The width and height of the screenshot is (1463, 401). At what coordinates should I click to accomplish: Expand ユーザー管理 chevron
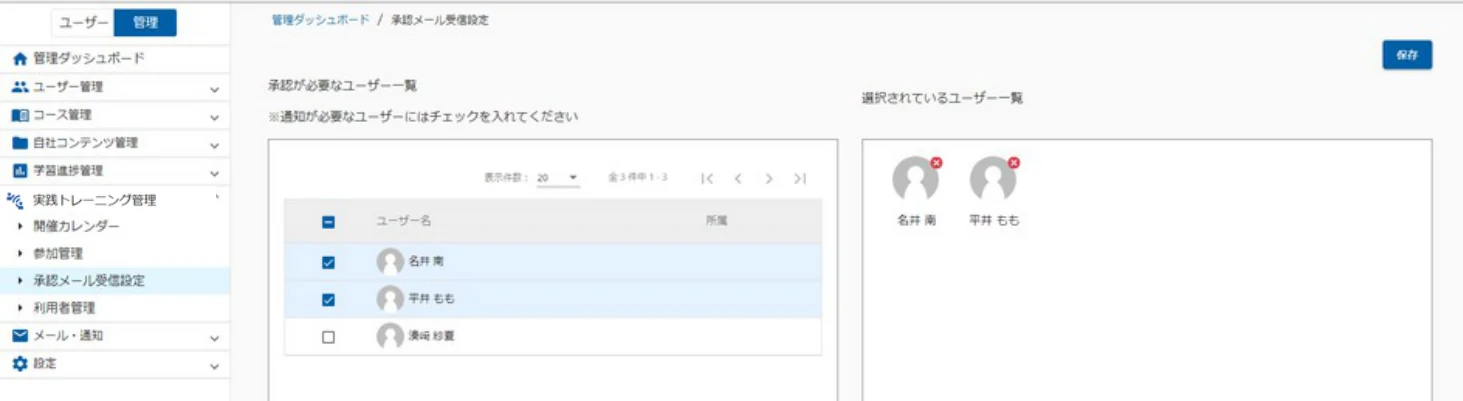point(214,89)
